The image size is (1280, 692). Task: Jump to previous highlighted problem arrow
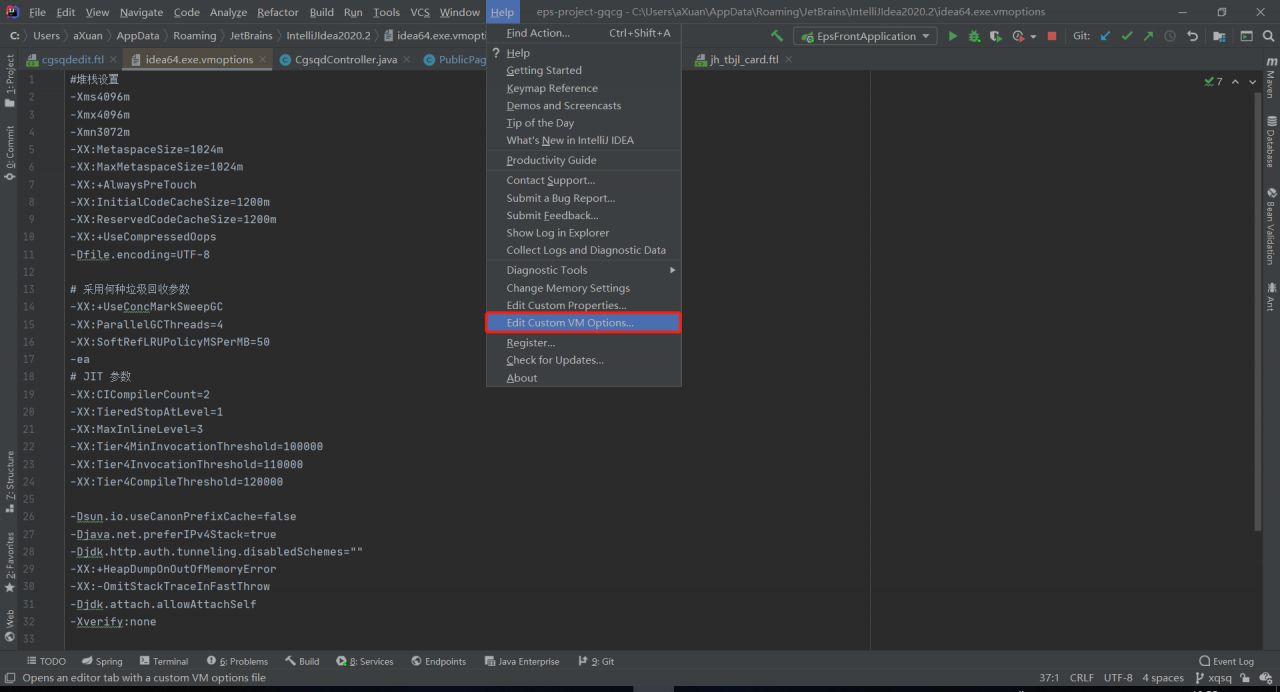1235,81
